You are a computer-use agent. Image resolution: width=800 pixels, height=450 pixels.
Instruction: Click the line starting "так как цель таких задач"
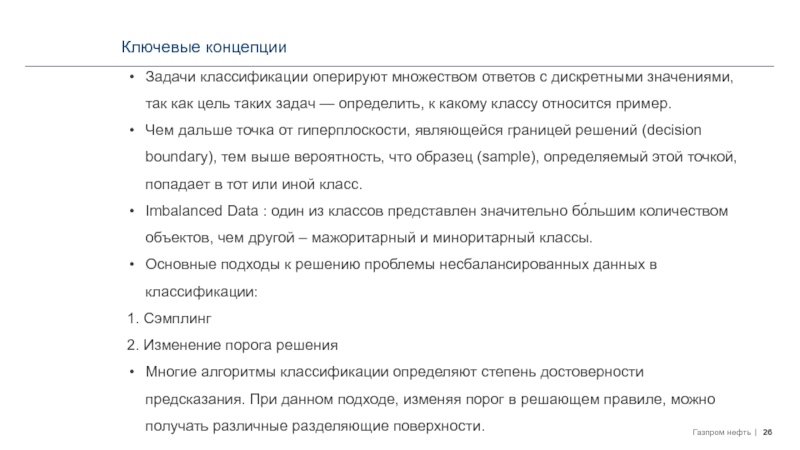point(409,104)
